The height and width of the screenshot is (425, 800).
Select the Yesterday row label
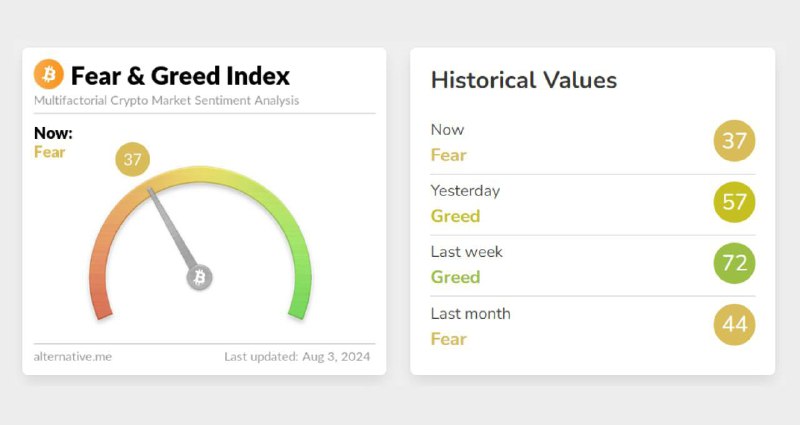click(465, 190)
